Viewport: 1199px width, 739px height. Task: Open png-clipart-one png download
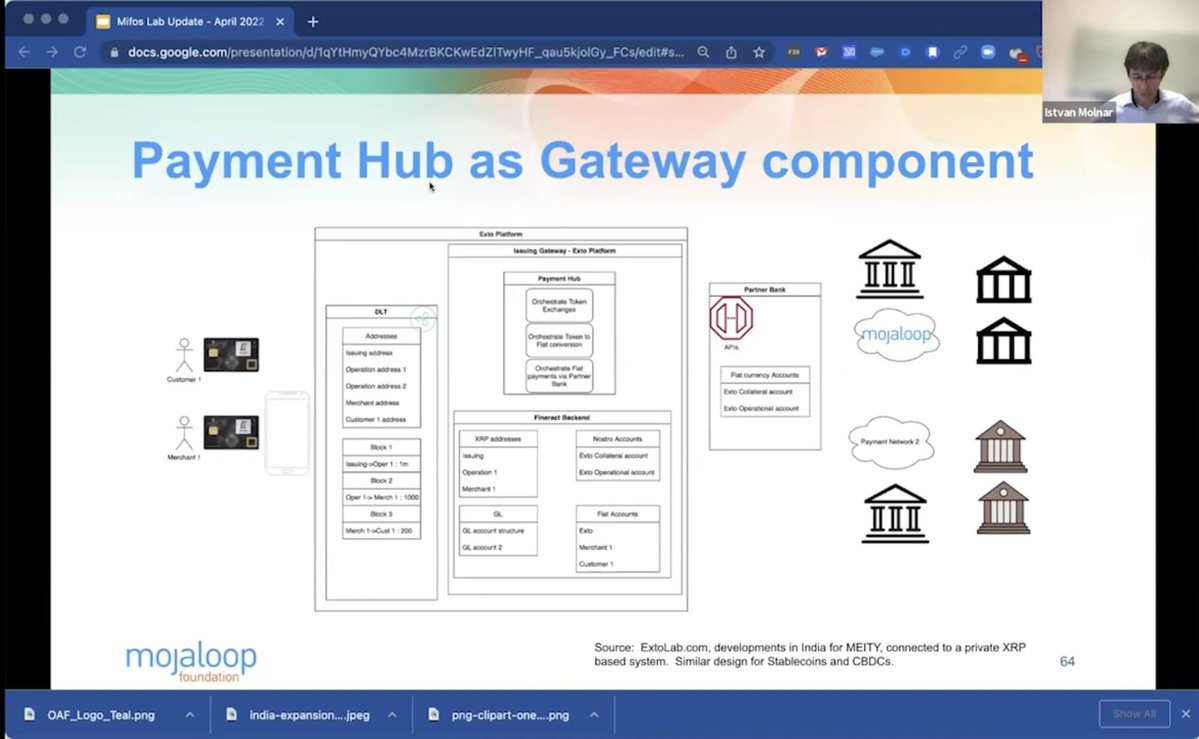(x=510, y=715)
